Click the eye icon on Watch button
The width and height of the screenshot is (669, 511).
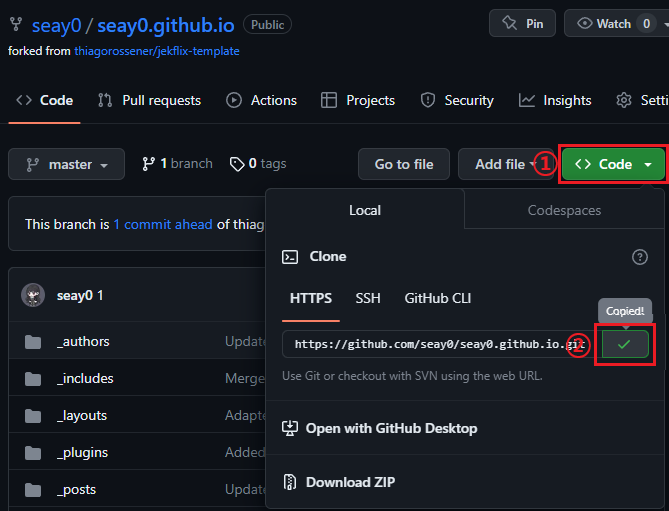click(x=585, y=23)
